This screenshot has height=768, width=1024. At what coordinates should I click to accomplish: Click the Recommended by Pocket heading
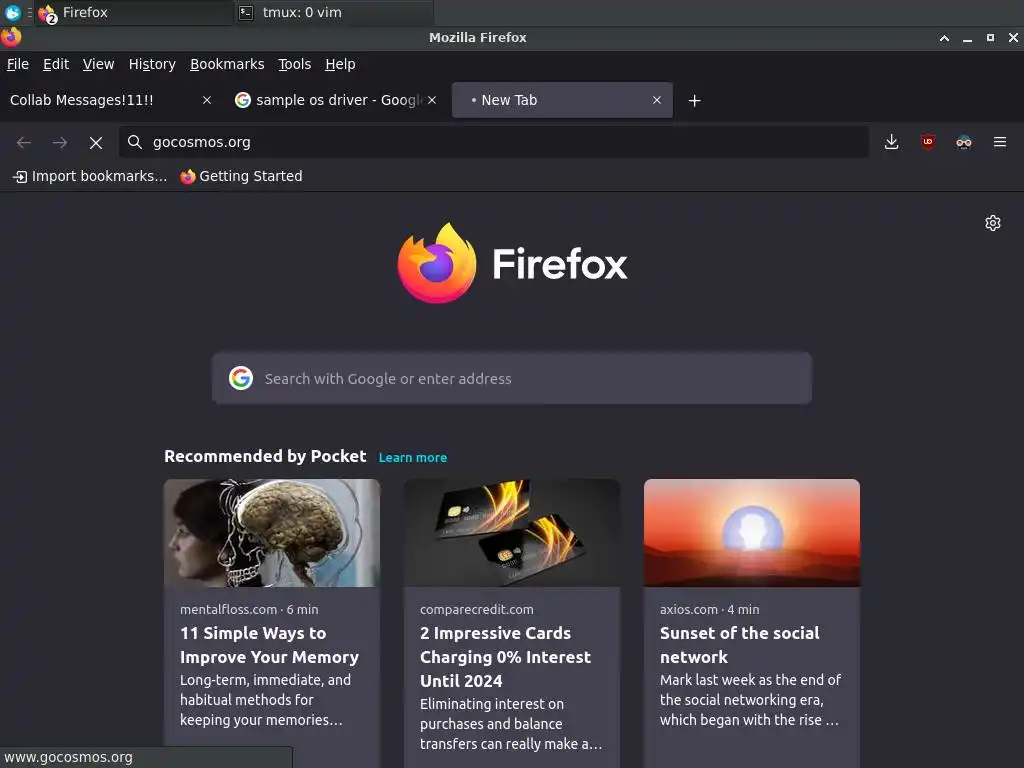(265, 456)
